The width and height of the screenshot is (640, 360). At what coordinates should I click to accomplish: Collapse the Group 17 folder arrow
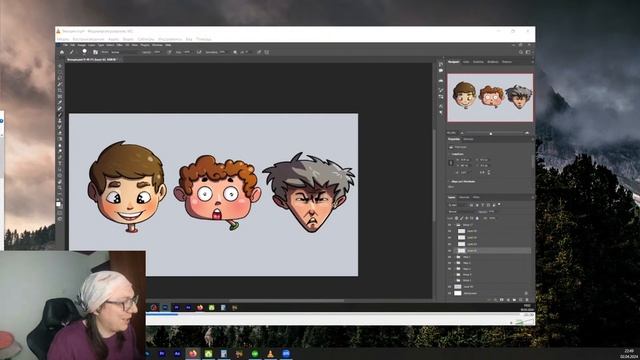coord(454,225)
